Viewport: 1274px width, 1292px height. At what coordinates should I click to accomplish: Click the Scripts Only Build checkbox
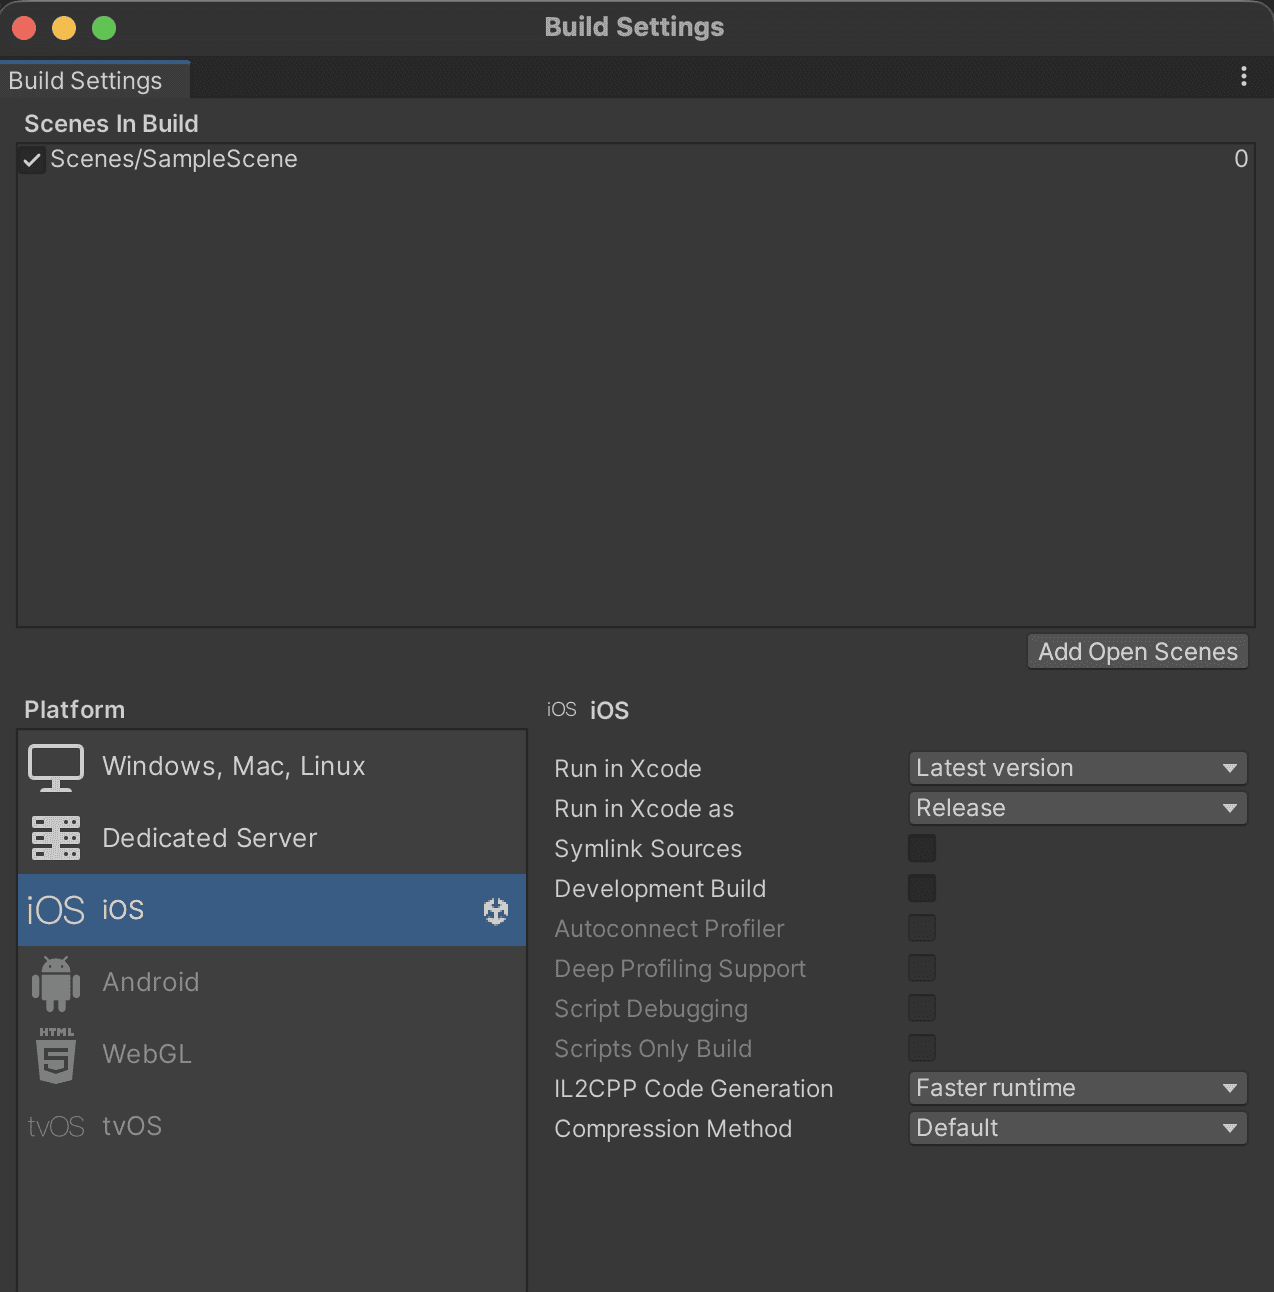(921, 1048)
